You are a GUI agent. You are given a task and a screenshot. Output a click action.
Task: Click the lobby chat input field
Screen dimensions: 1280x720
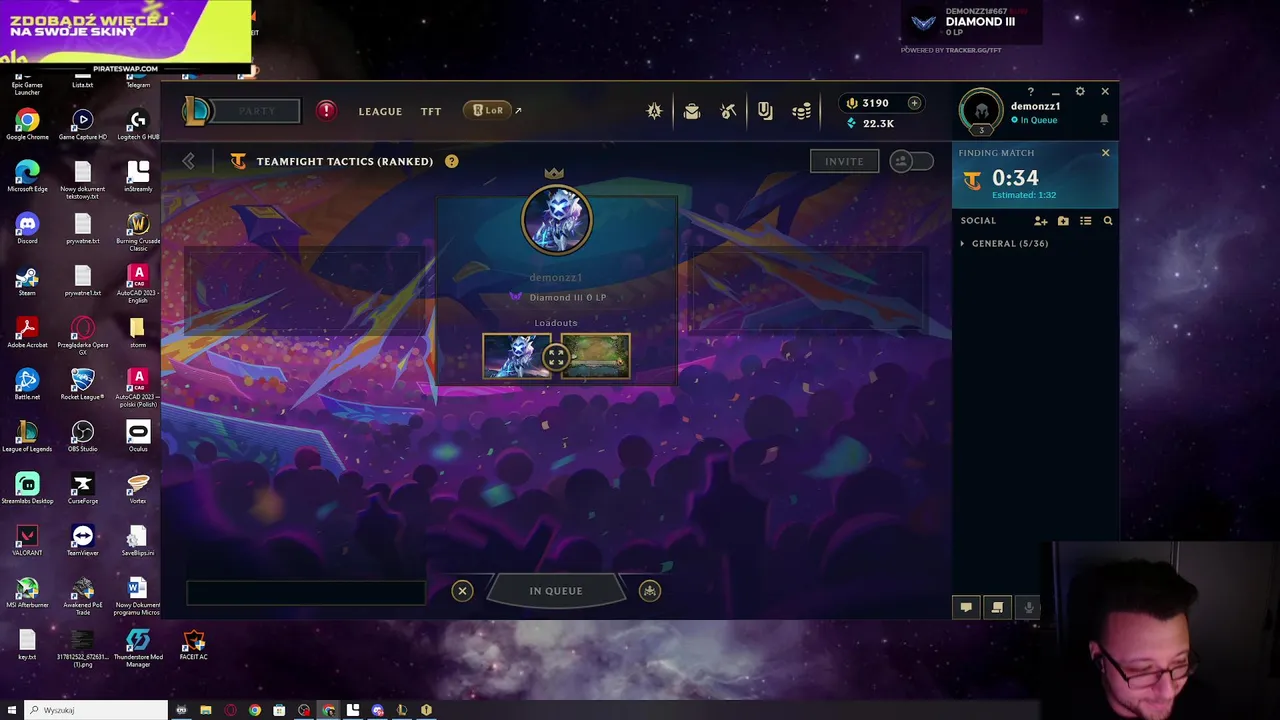pos(305,593)
